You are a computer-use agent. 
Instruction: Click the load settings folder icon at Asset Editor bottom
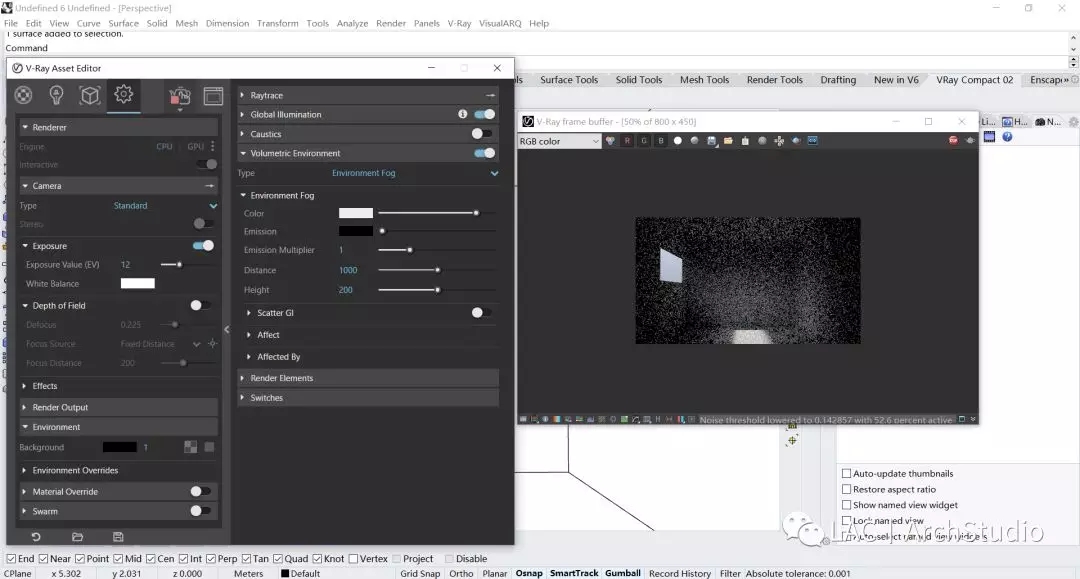point(77,536)
